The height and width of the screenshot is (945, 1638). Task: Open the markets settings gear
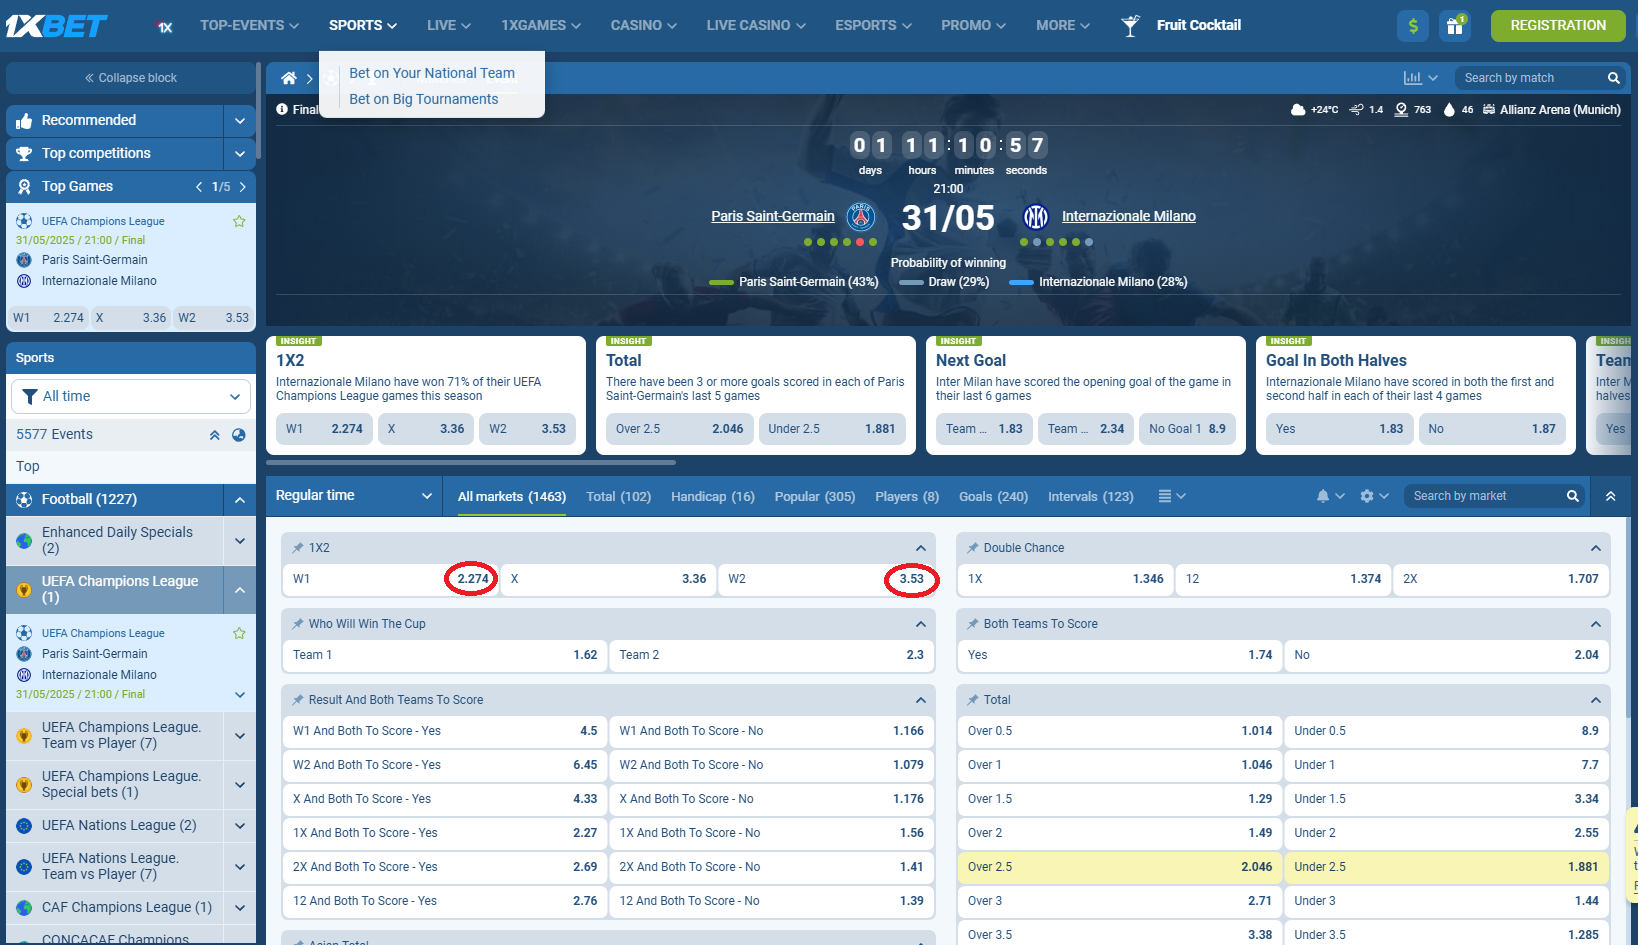click(1367, 496)
